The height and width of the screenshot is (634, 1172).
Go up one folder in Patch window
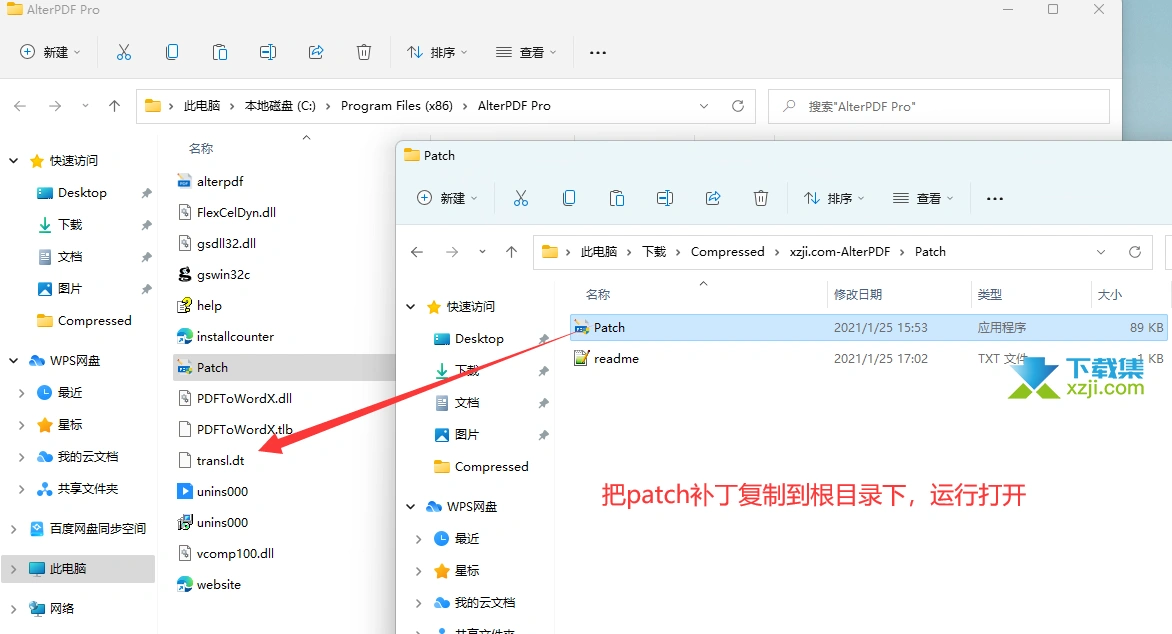511,252
